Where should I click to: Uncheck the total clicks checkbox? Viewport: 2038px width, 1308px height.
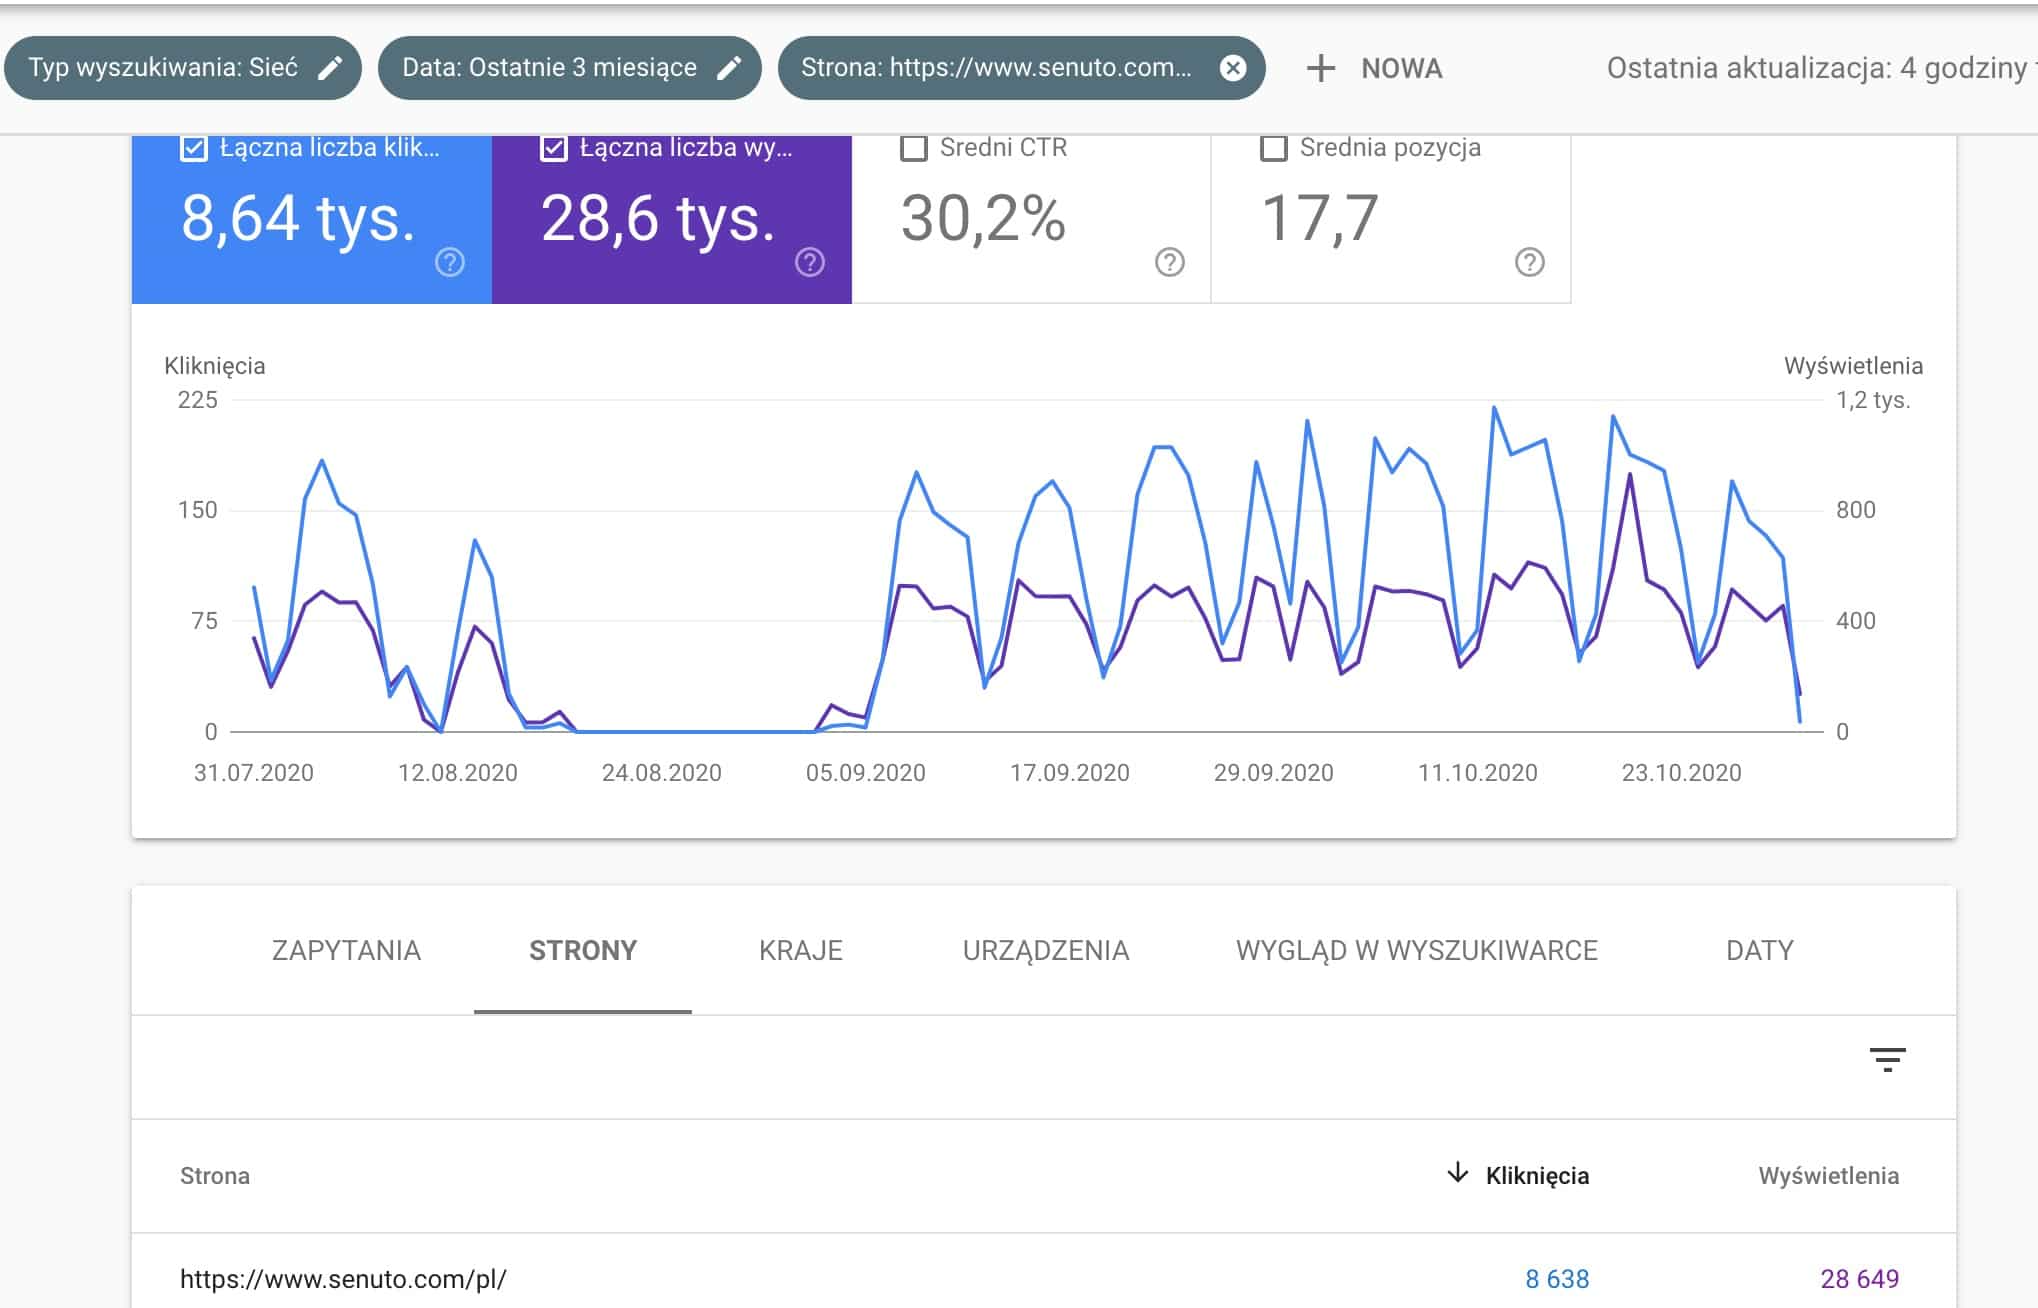[194, 149]
